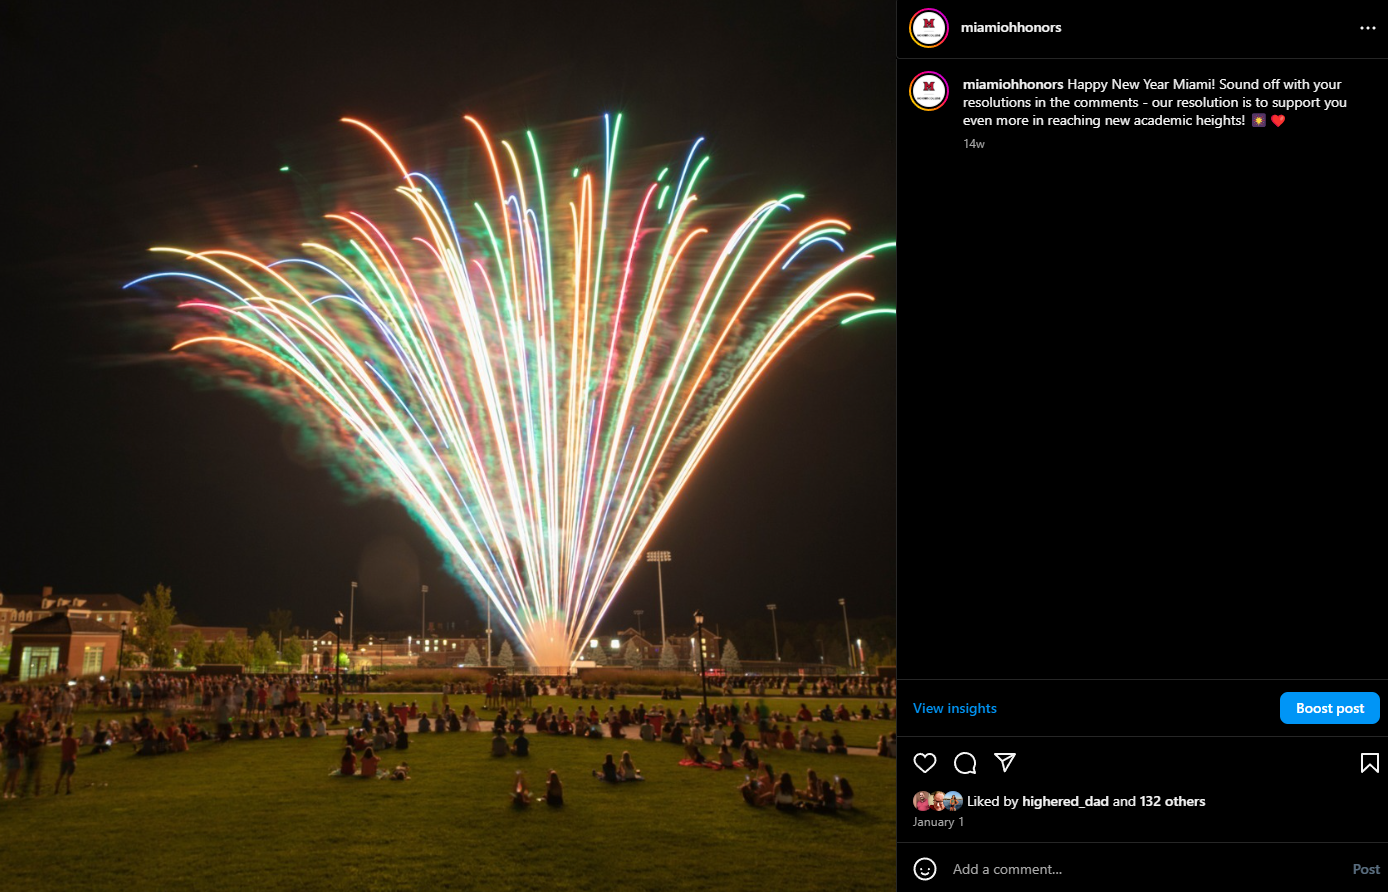Open comments via speech bubble icon
Screen dimensions: 1388x892
click(965, 764)
